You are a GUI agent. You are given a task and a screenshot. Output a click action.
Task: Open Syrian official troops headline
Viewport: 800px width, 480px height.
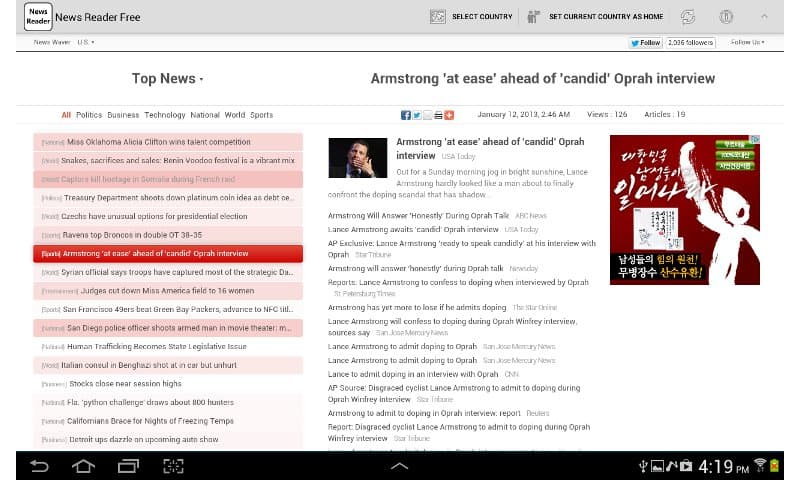coord(168,272)
